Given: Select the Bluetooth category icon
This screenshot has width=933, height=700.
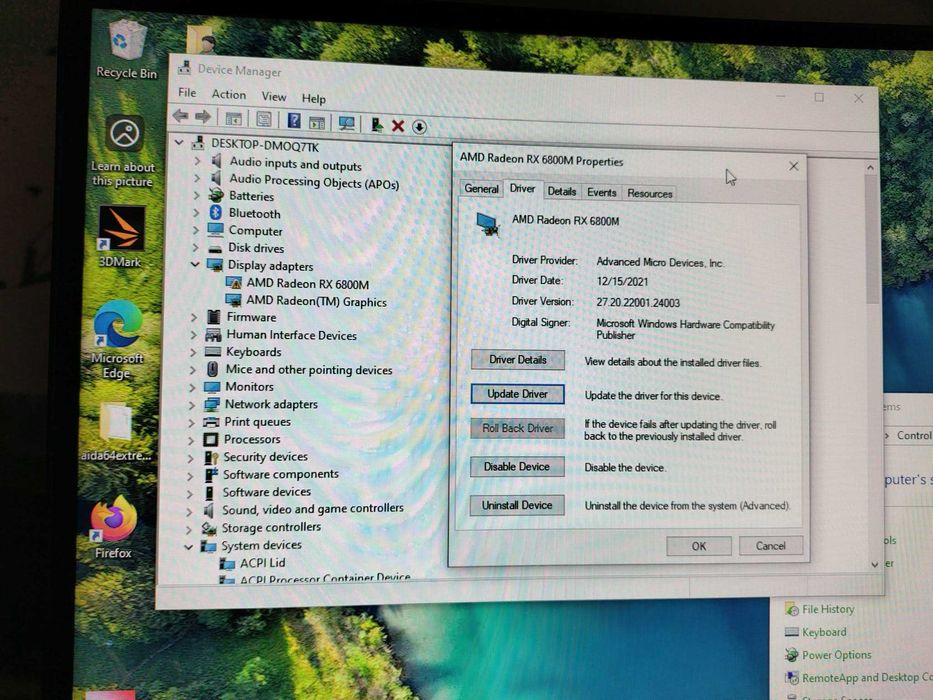Looking at the screenshot, I should coord(215,212).
